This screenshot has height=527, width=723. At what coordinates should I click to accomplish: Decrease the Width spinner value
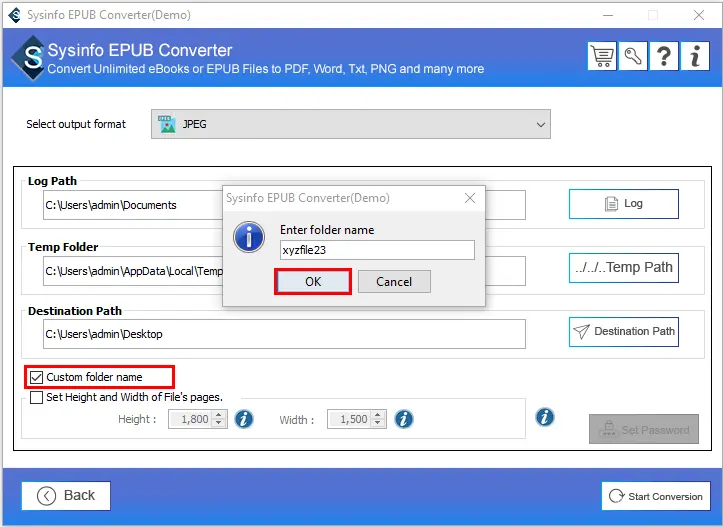point(378,423)
